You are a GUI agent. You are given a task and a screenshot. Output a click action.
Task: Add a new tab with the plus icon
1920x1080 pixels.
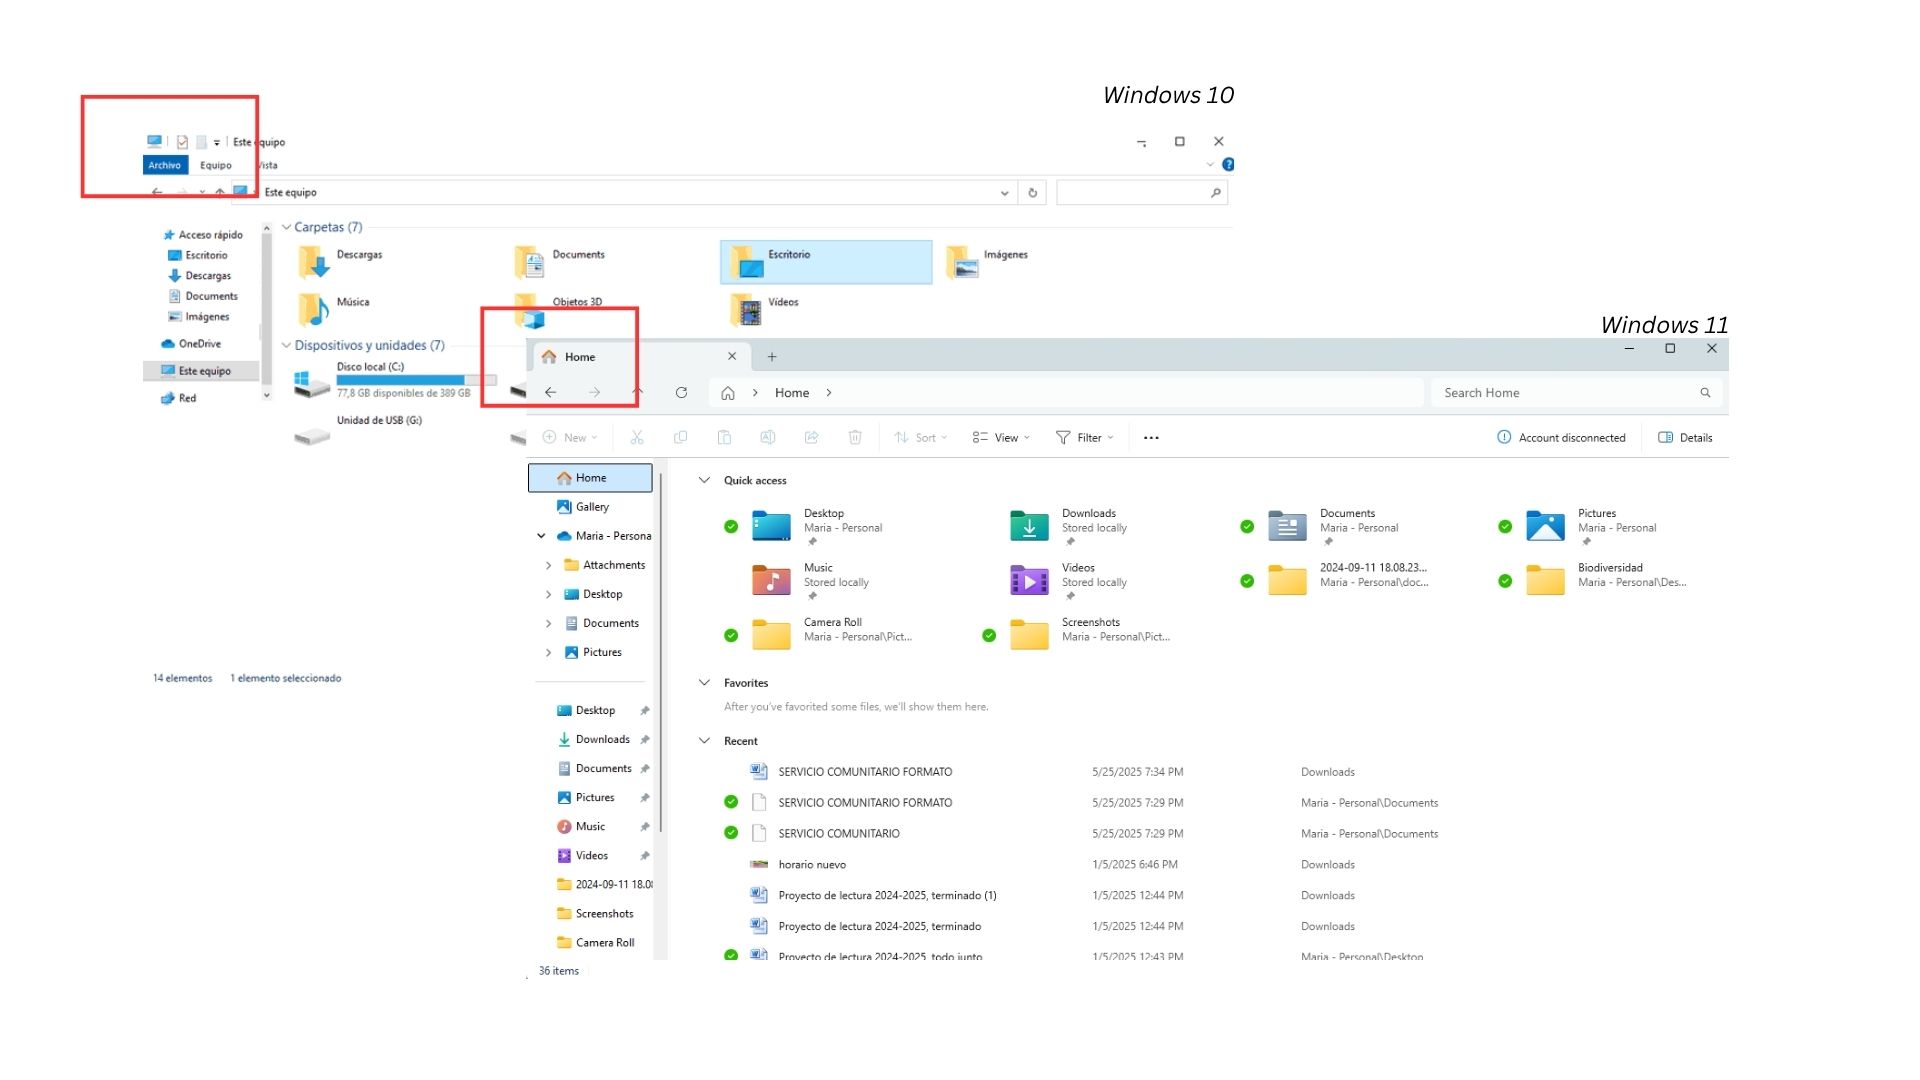click(x=772, y=357)
